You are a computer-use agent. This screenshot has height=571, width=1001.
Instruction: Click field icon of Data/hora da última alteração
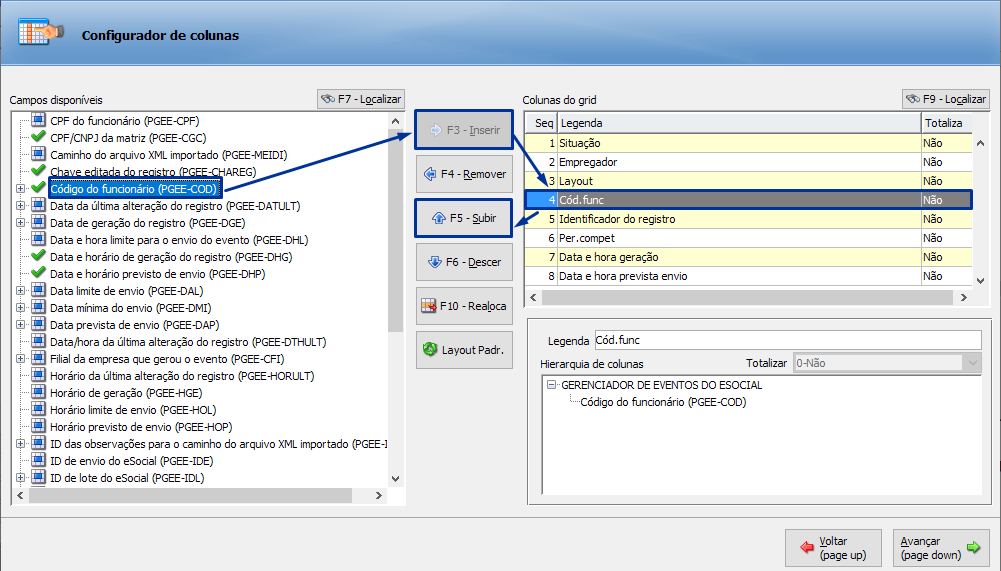[x=38, y=341]
